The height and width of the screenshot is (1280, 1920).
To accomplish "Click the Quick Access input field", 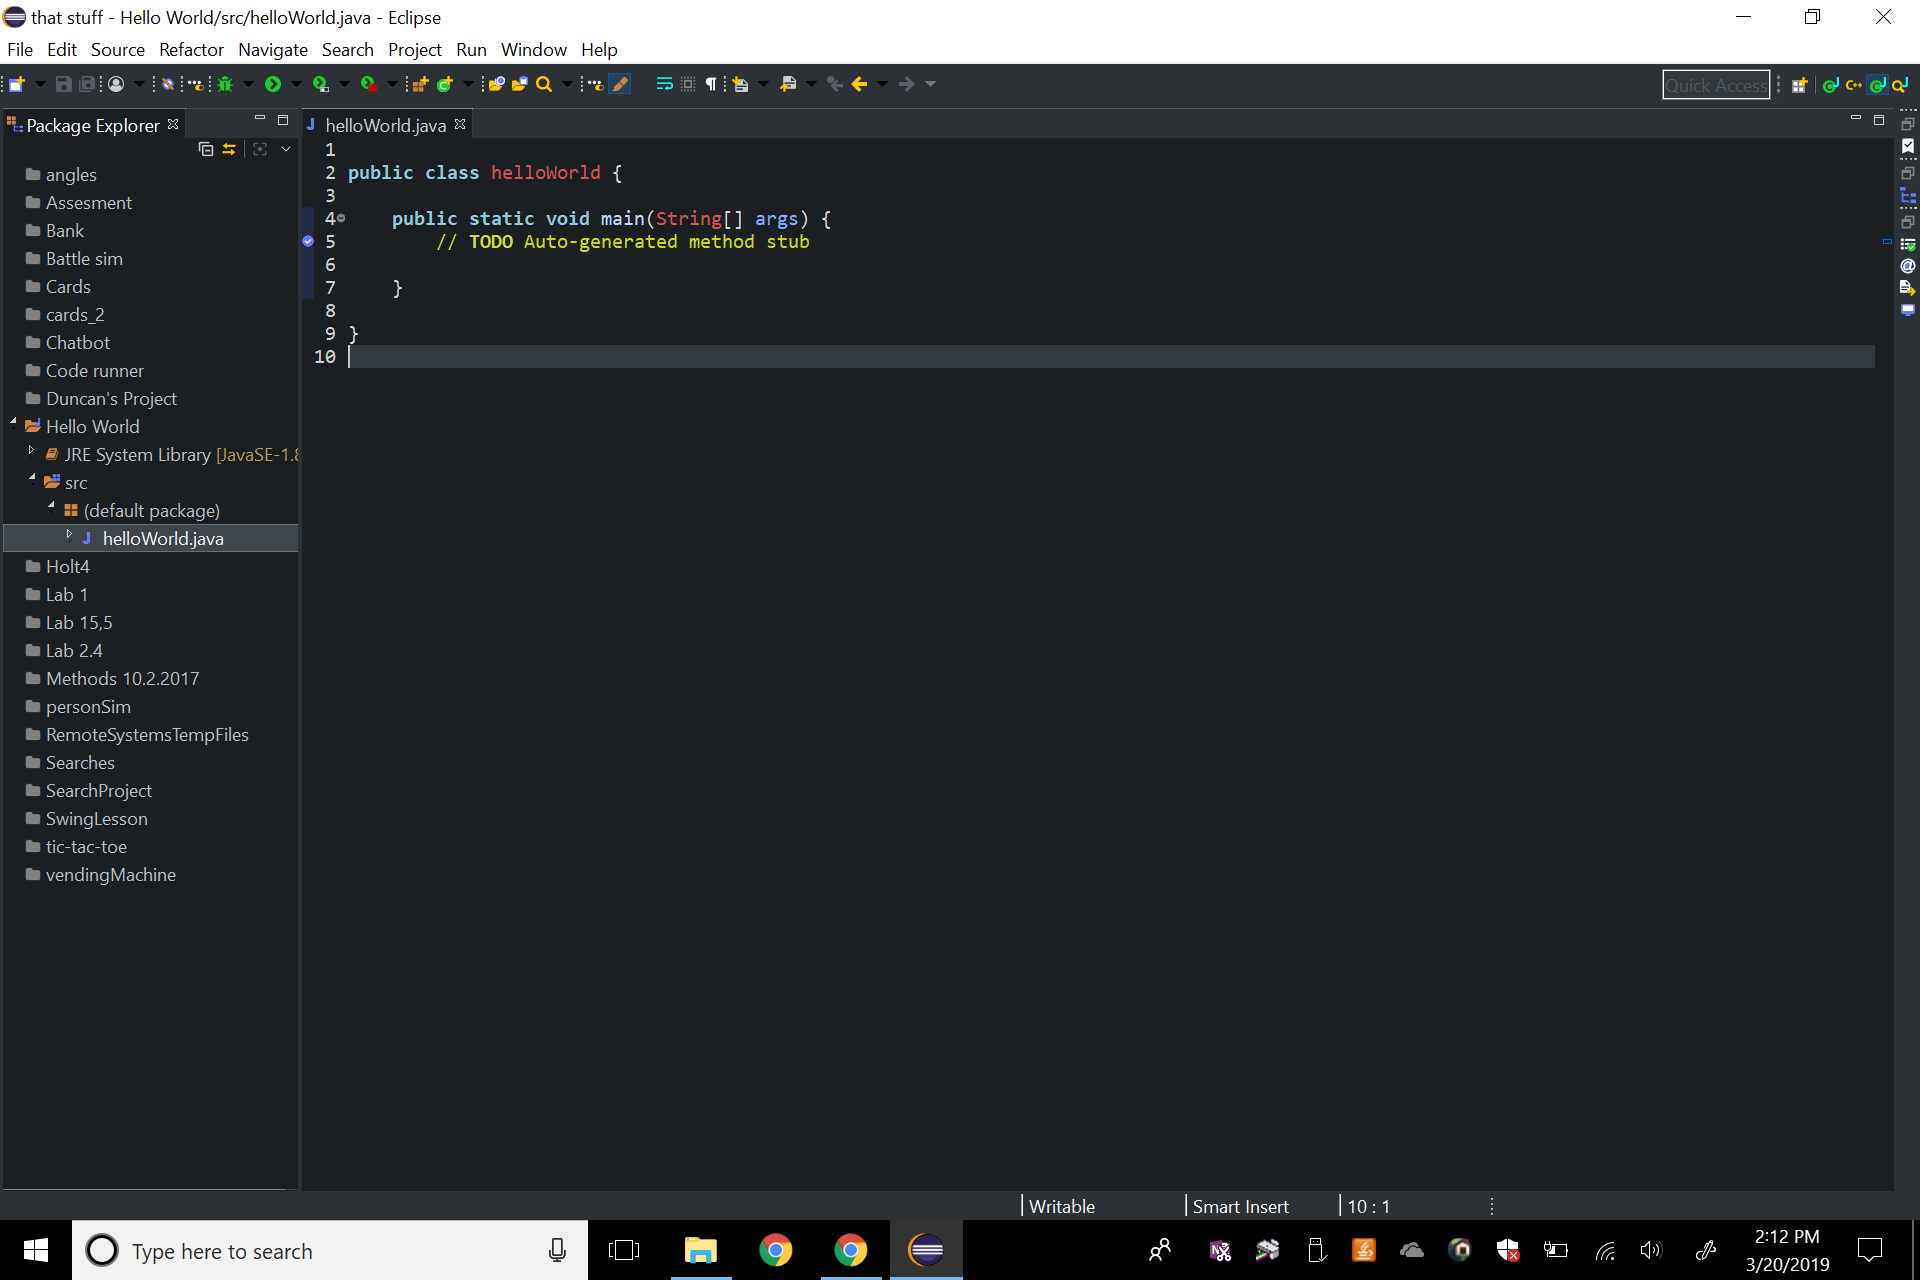I will (1714, 83).
